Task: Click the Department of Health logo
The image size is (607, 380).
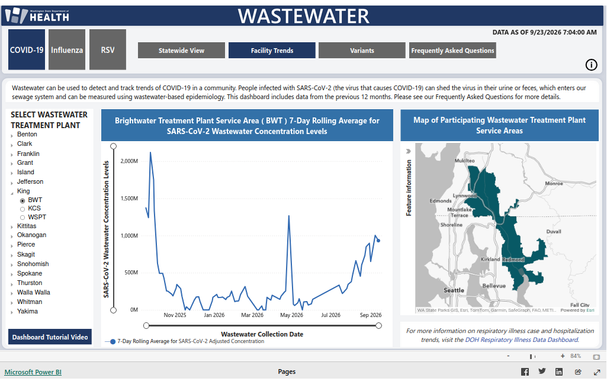Action: (x=37, y=16)
